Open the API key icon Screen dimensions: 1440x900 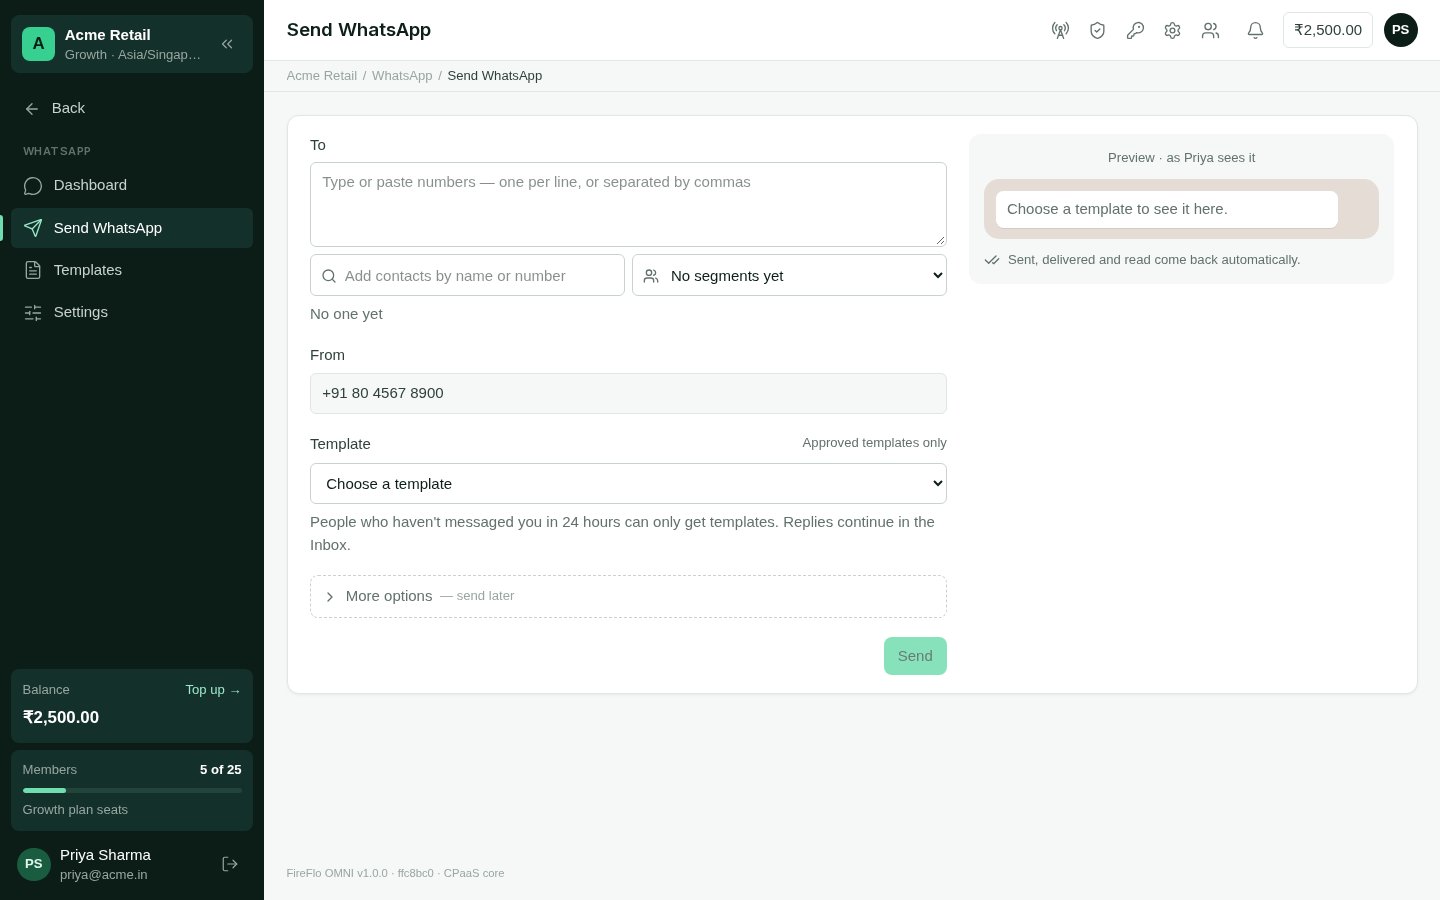pos(1135,30)
